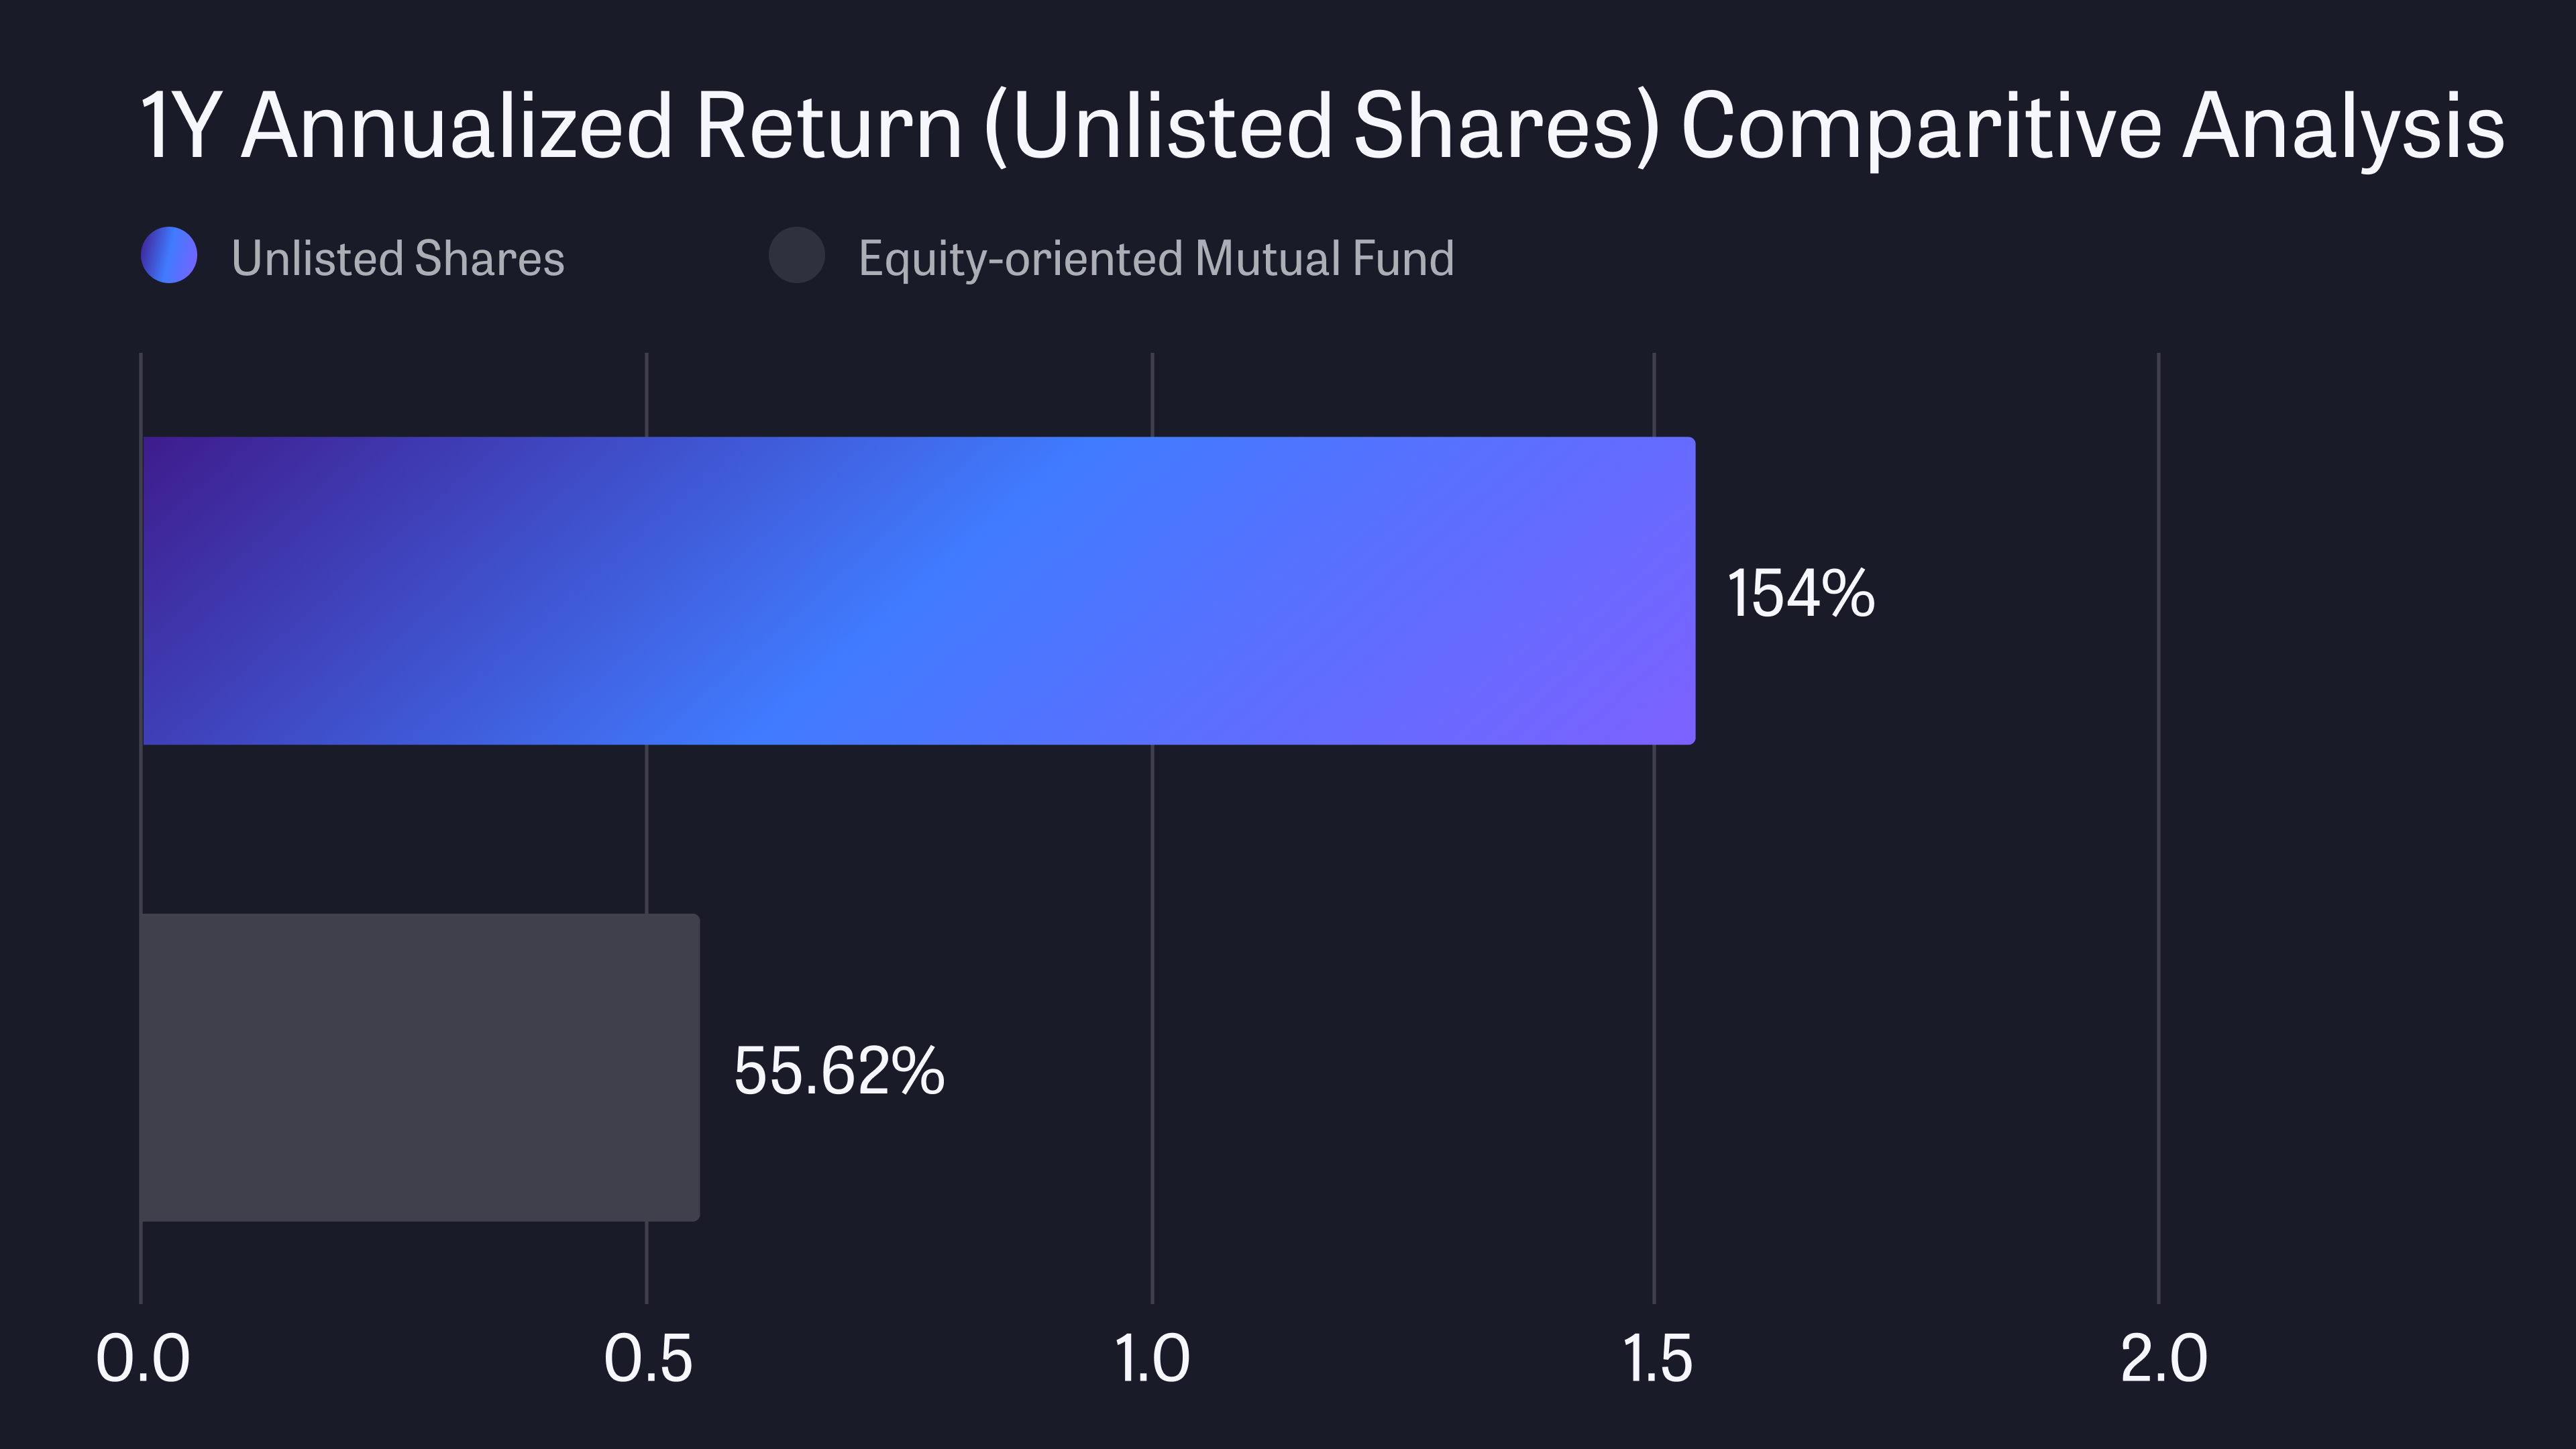Click the 154% data label

click(x=1800, y=593)
